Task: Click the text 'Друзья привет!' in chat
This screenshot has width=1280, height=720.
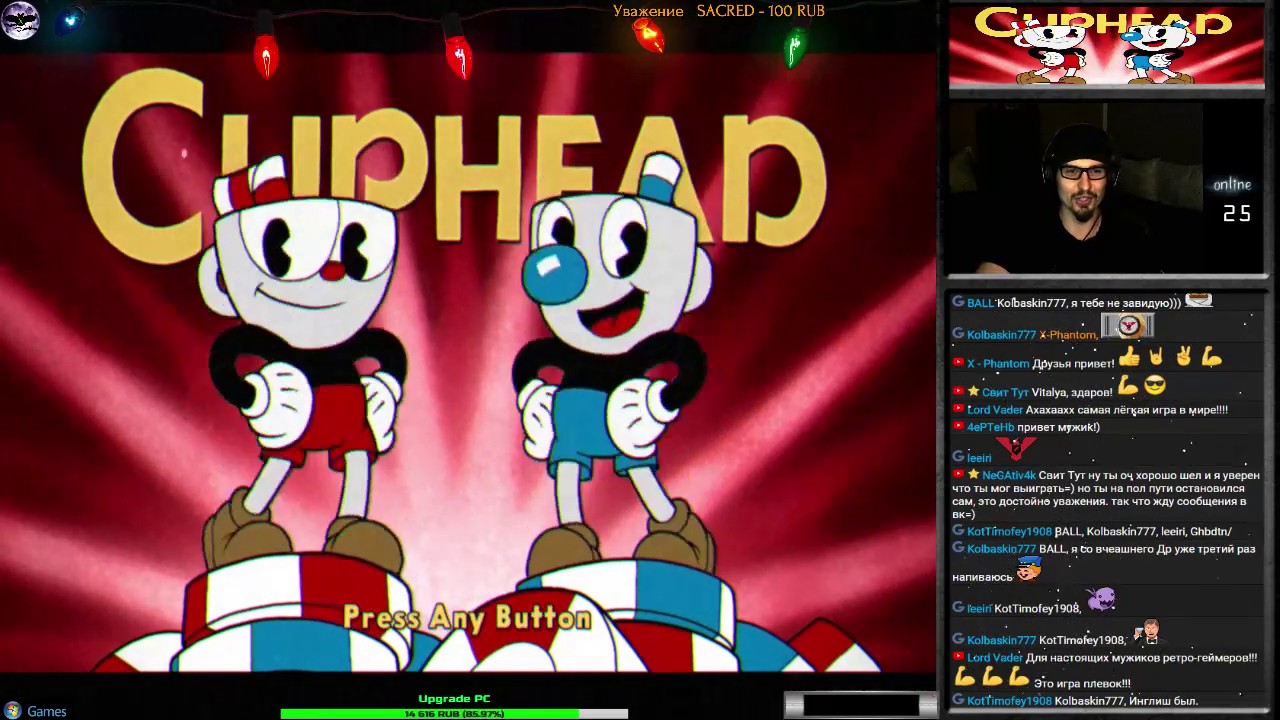Action: (1073, 364)
